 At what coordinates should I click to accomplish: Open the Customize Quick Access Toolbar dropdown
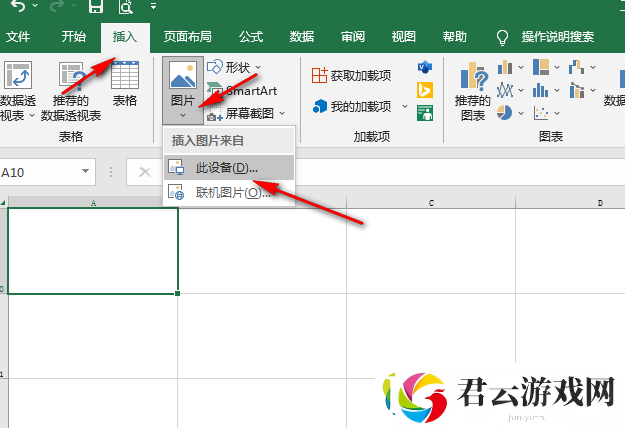153,6
